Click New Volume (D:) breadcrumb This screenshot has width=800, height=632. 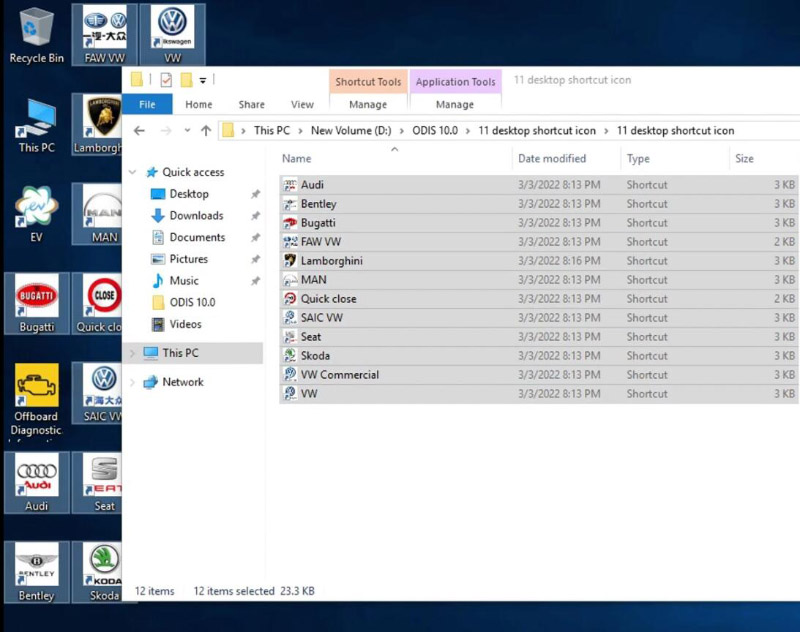pyautogui.click(x=351, y=131)
